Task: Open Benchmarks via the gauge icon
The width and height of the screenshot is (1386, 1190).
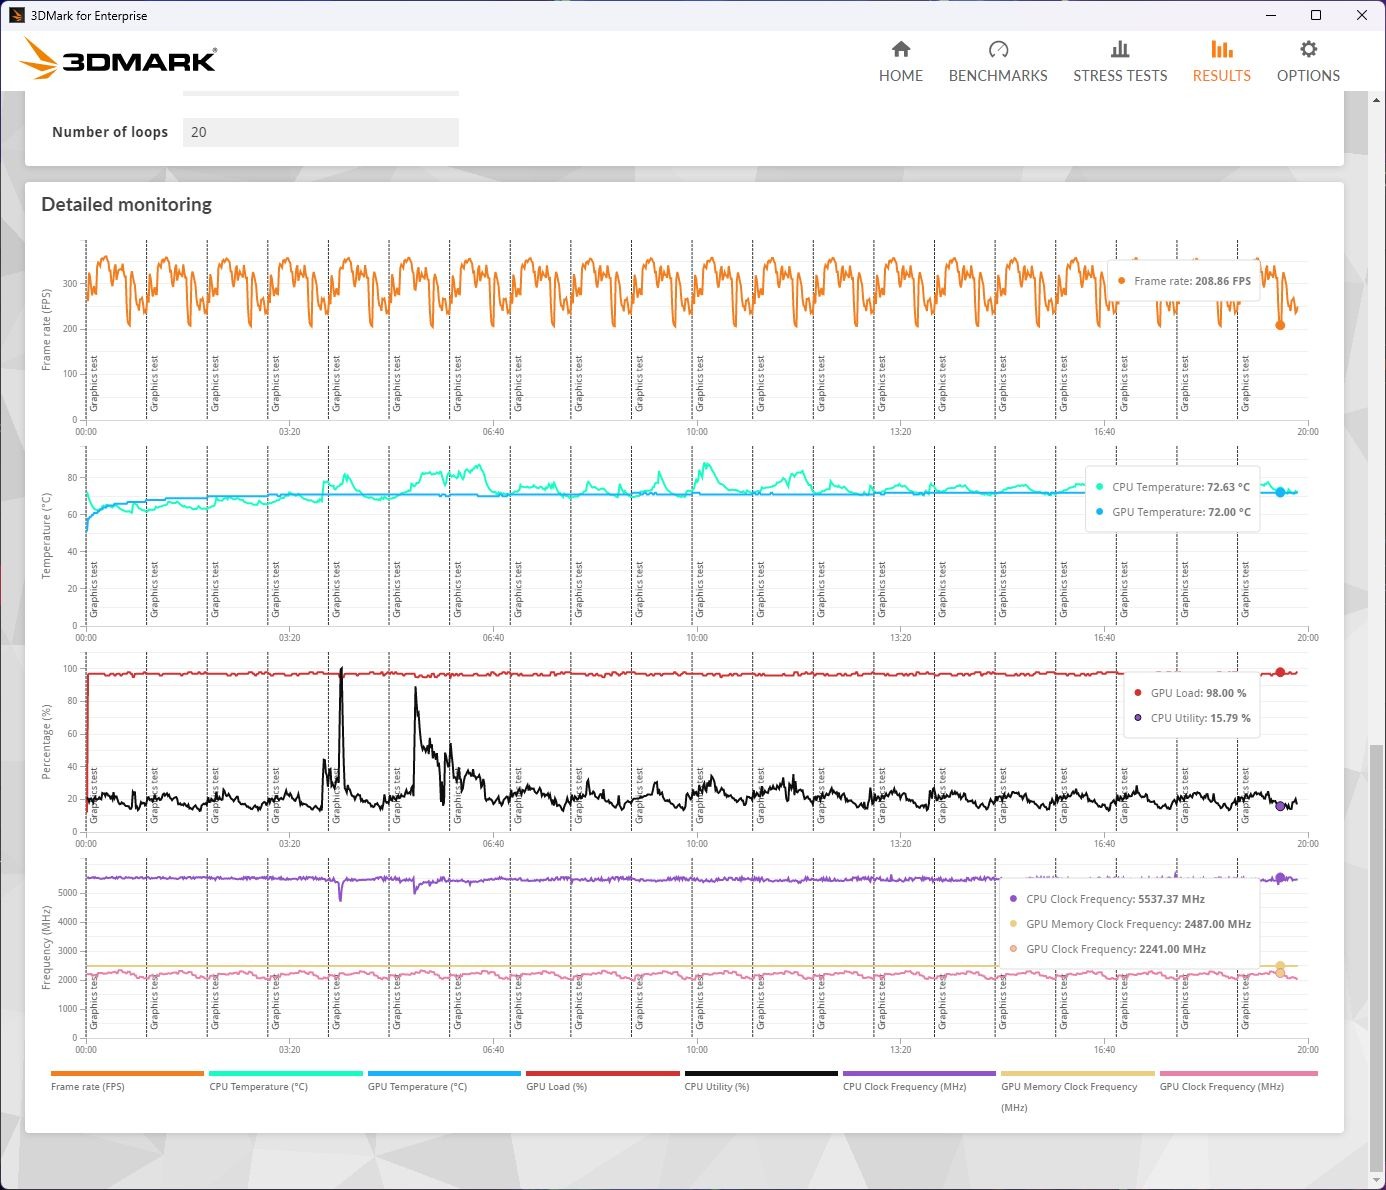Action: point(997,49)
